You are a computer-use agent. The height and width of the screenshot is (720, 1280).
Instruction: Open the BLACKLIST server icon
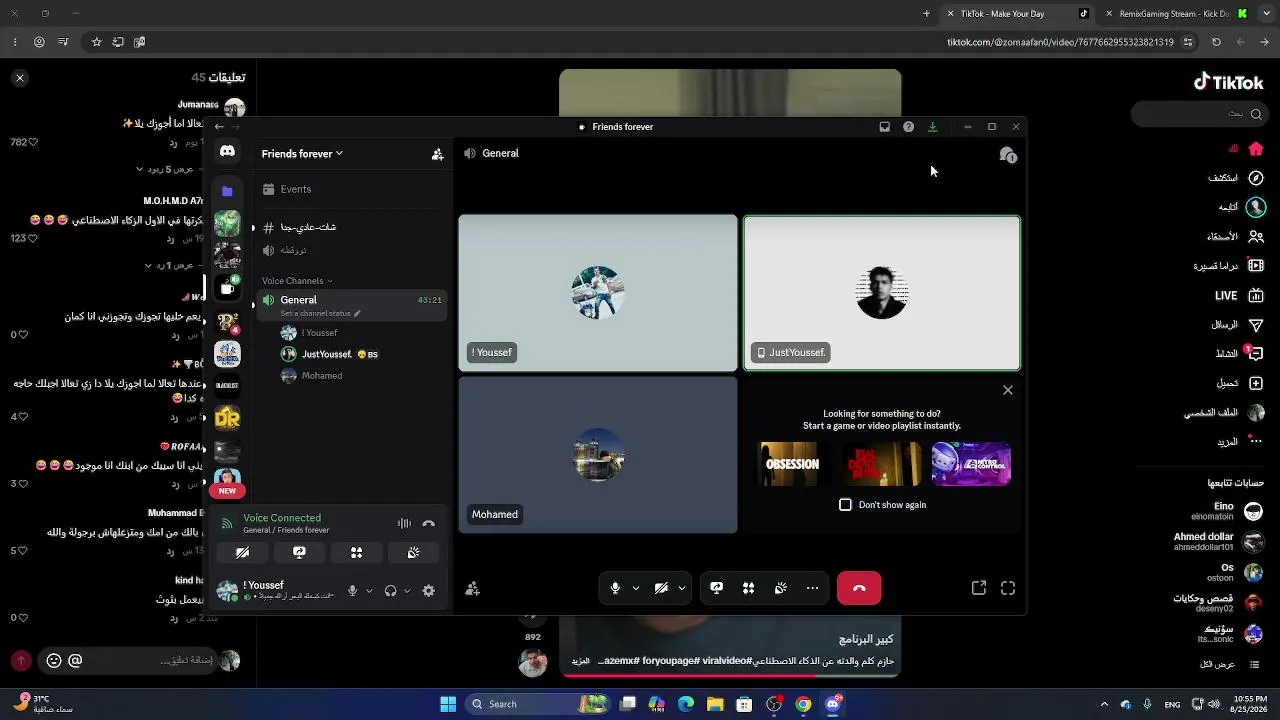pos(227,385)
